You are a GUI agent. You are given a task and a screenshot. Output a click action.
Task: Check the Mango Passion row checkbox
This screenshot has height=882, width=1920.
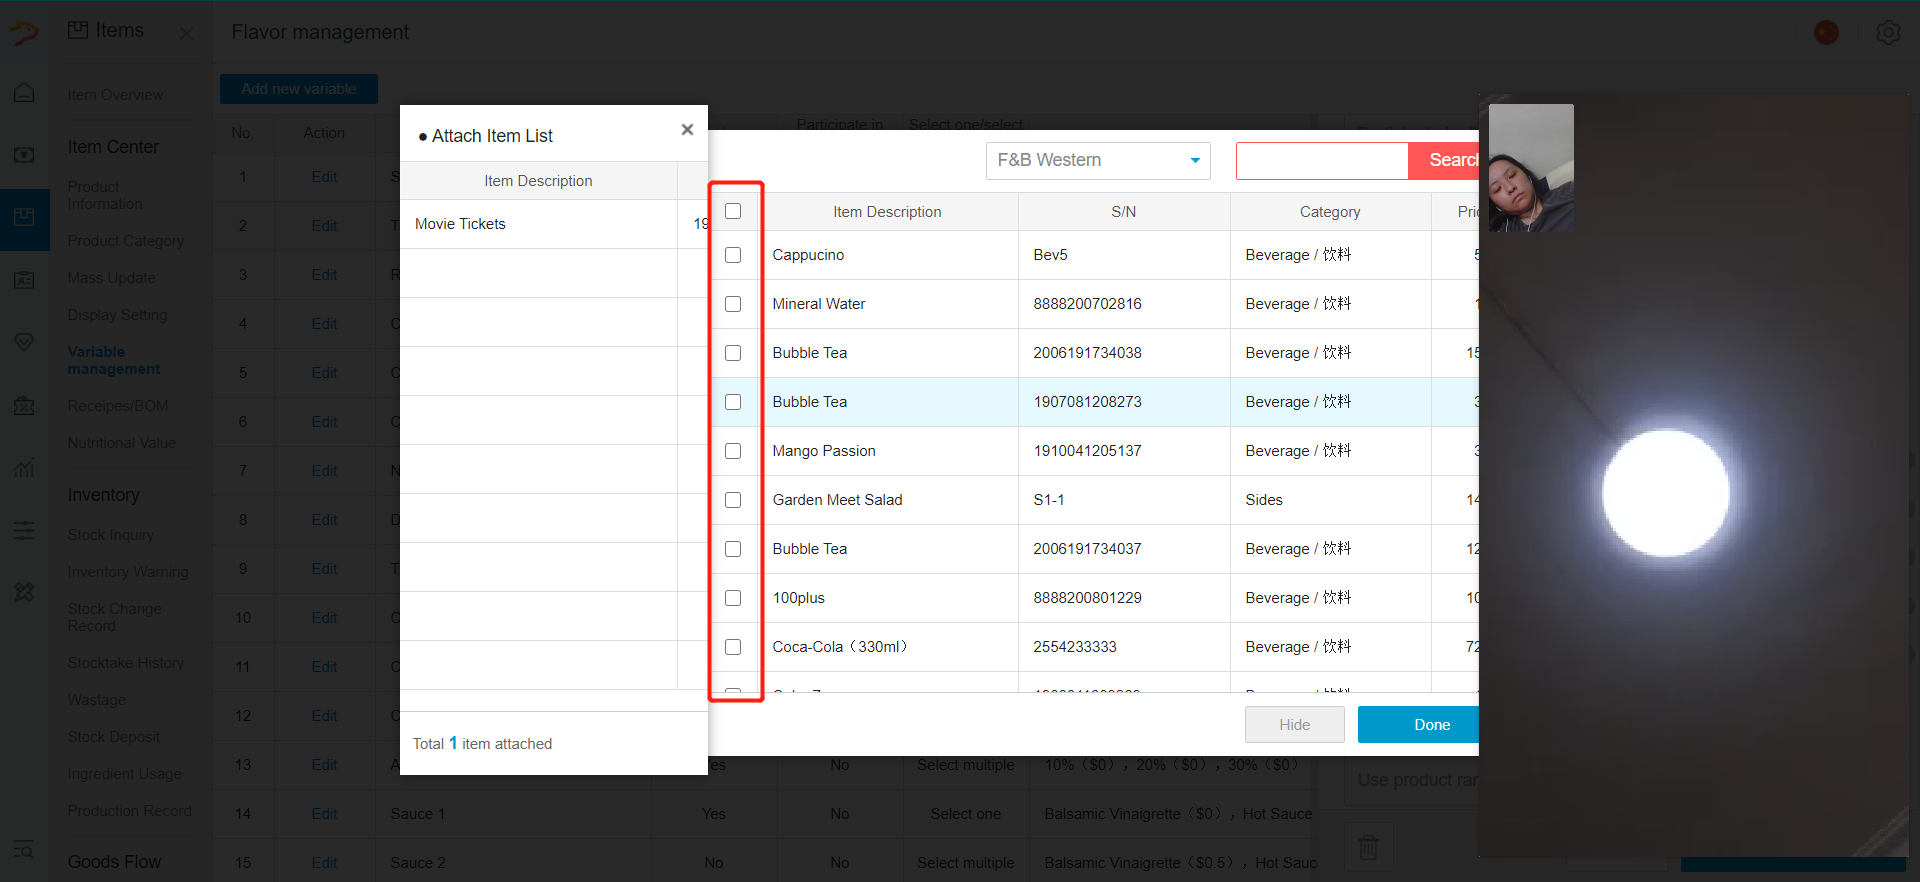coord(733,451)
